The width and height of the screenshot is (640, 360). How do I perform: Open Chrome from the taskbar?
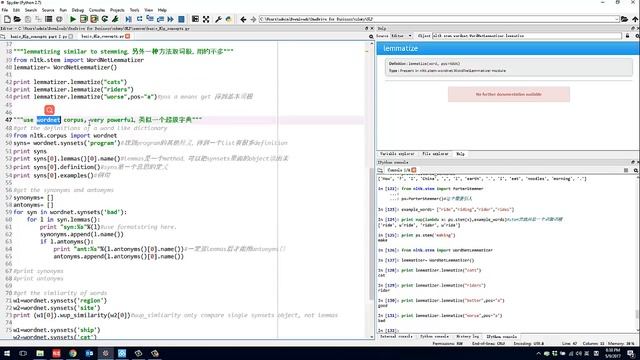click(73, 353)
